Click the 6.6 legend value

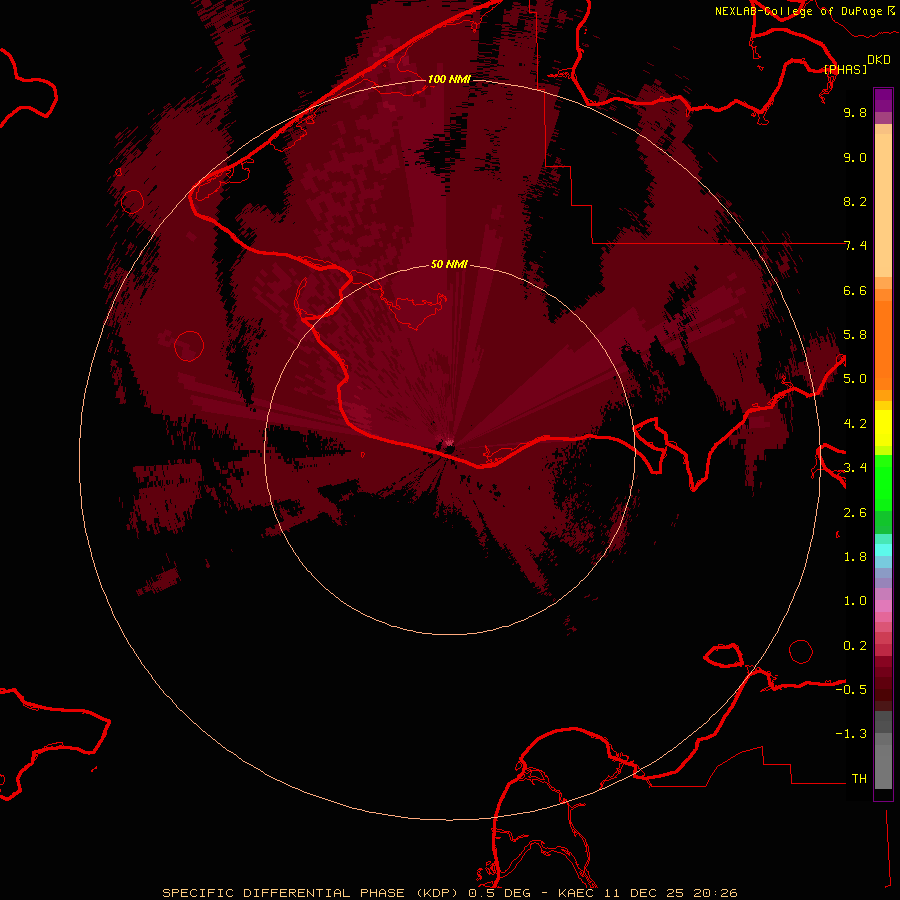coord(855,290)
